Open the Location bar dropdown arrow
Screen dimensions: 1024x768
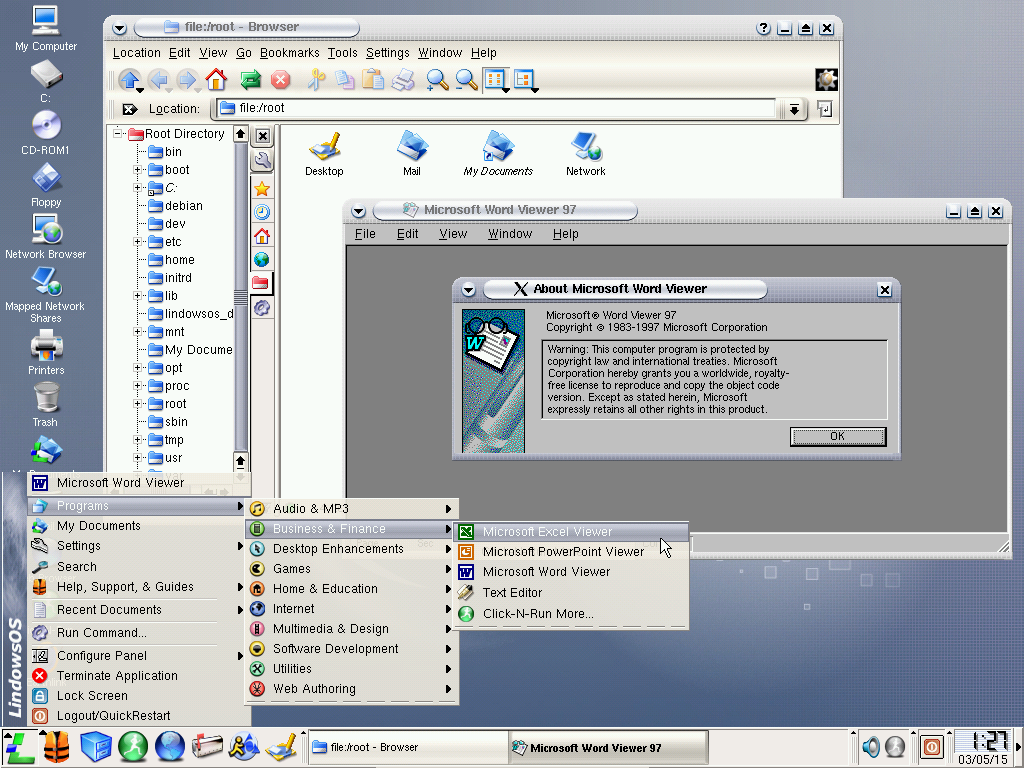pyautogui.click(x=793, y=110)
